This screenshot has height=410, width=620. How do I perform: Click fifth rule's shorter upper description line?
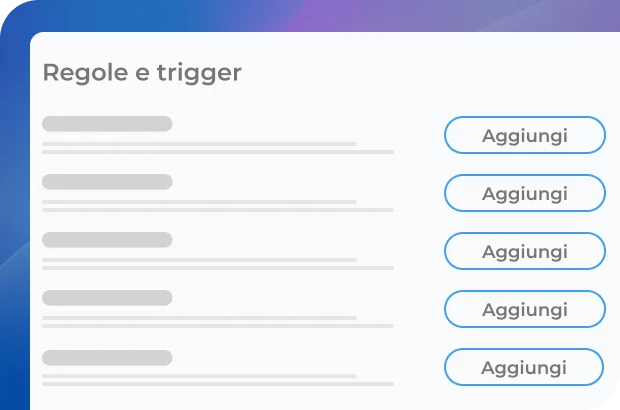(x=199, y=376)
